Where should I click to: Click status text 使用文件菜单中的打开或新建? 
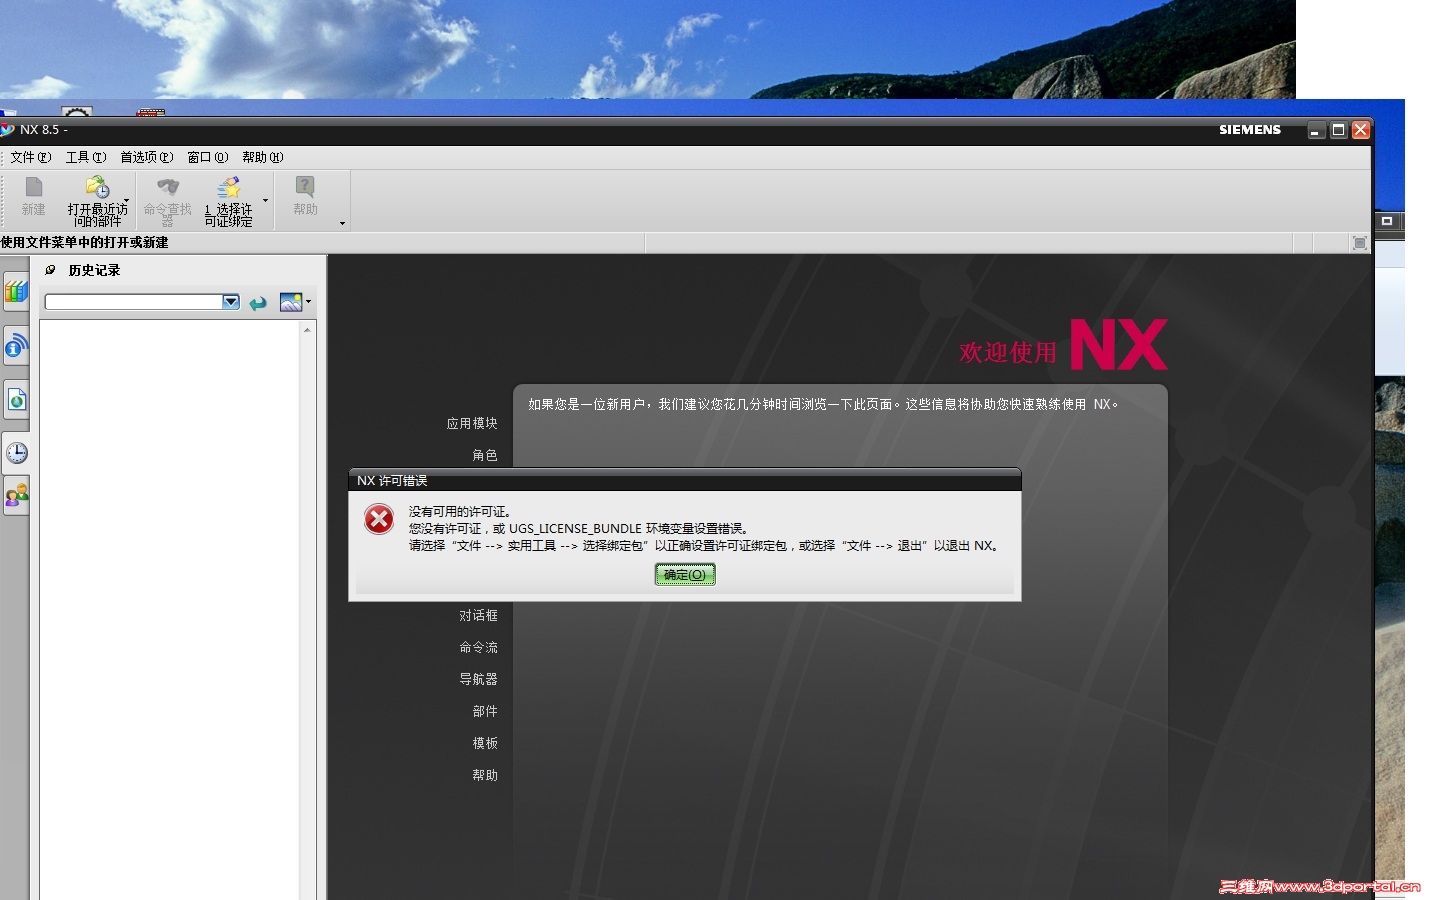(84, 243)
